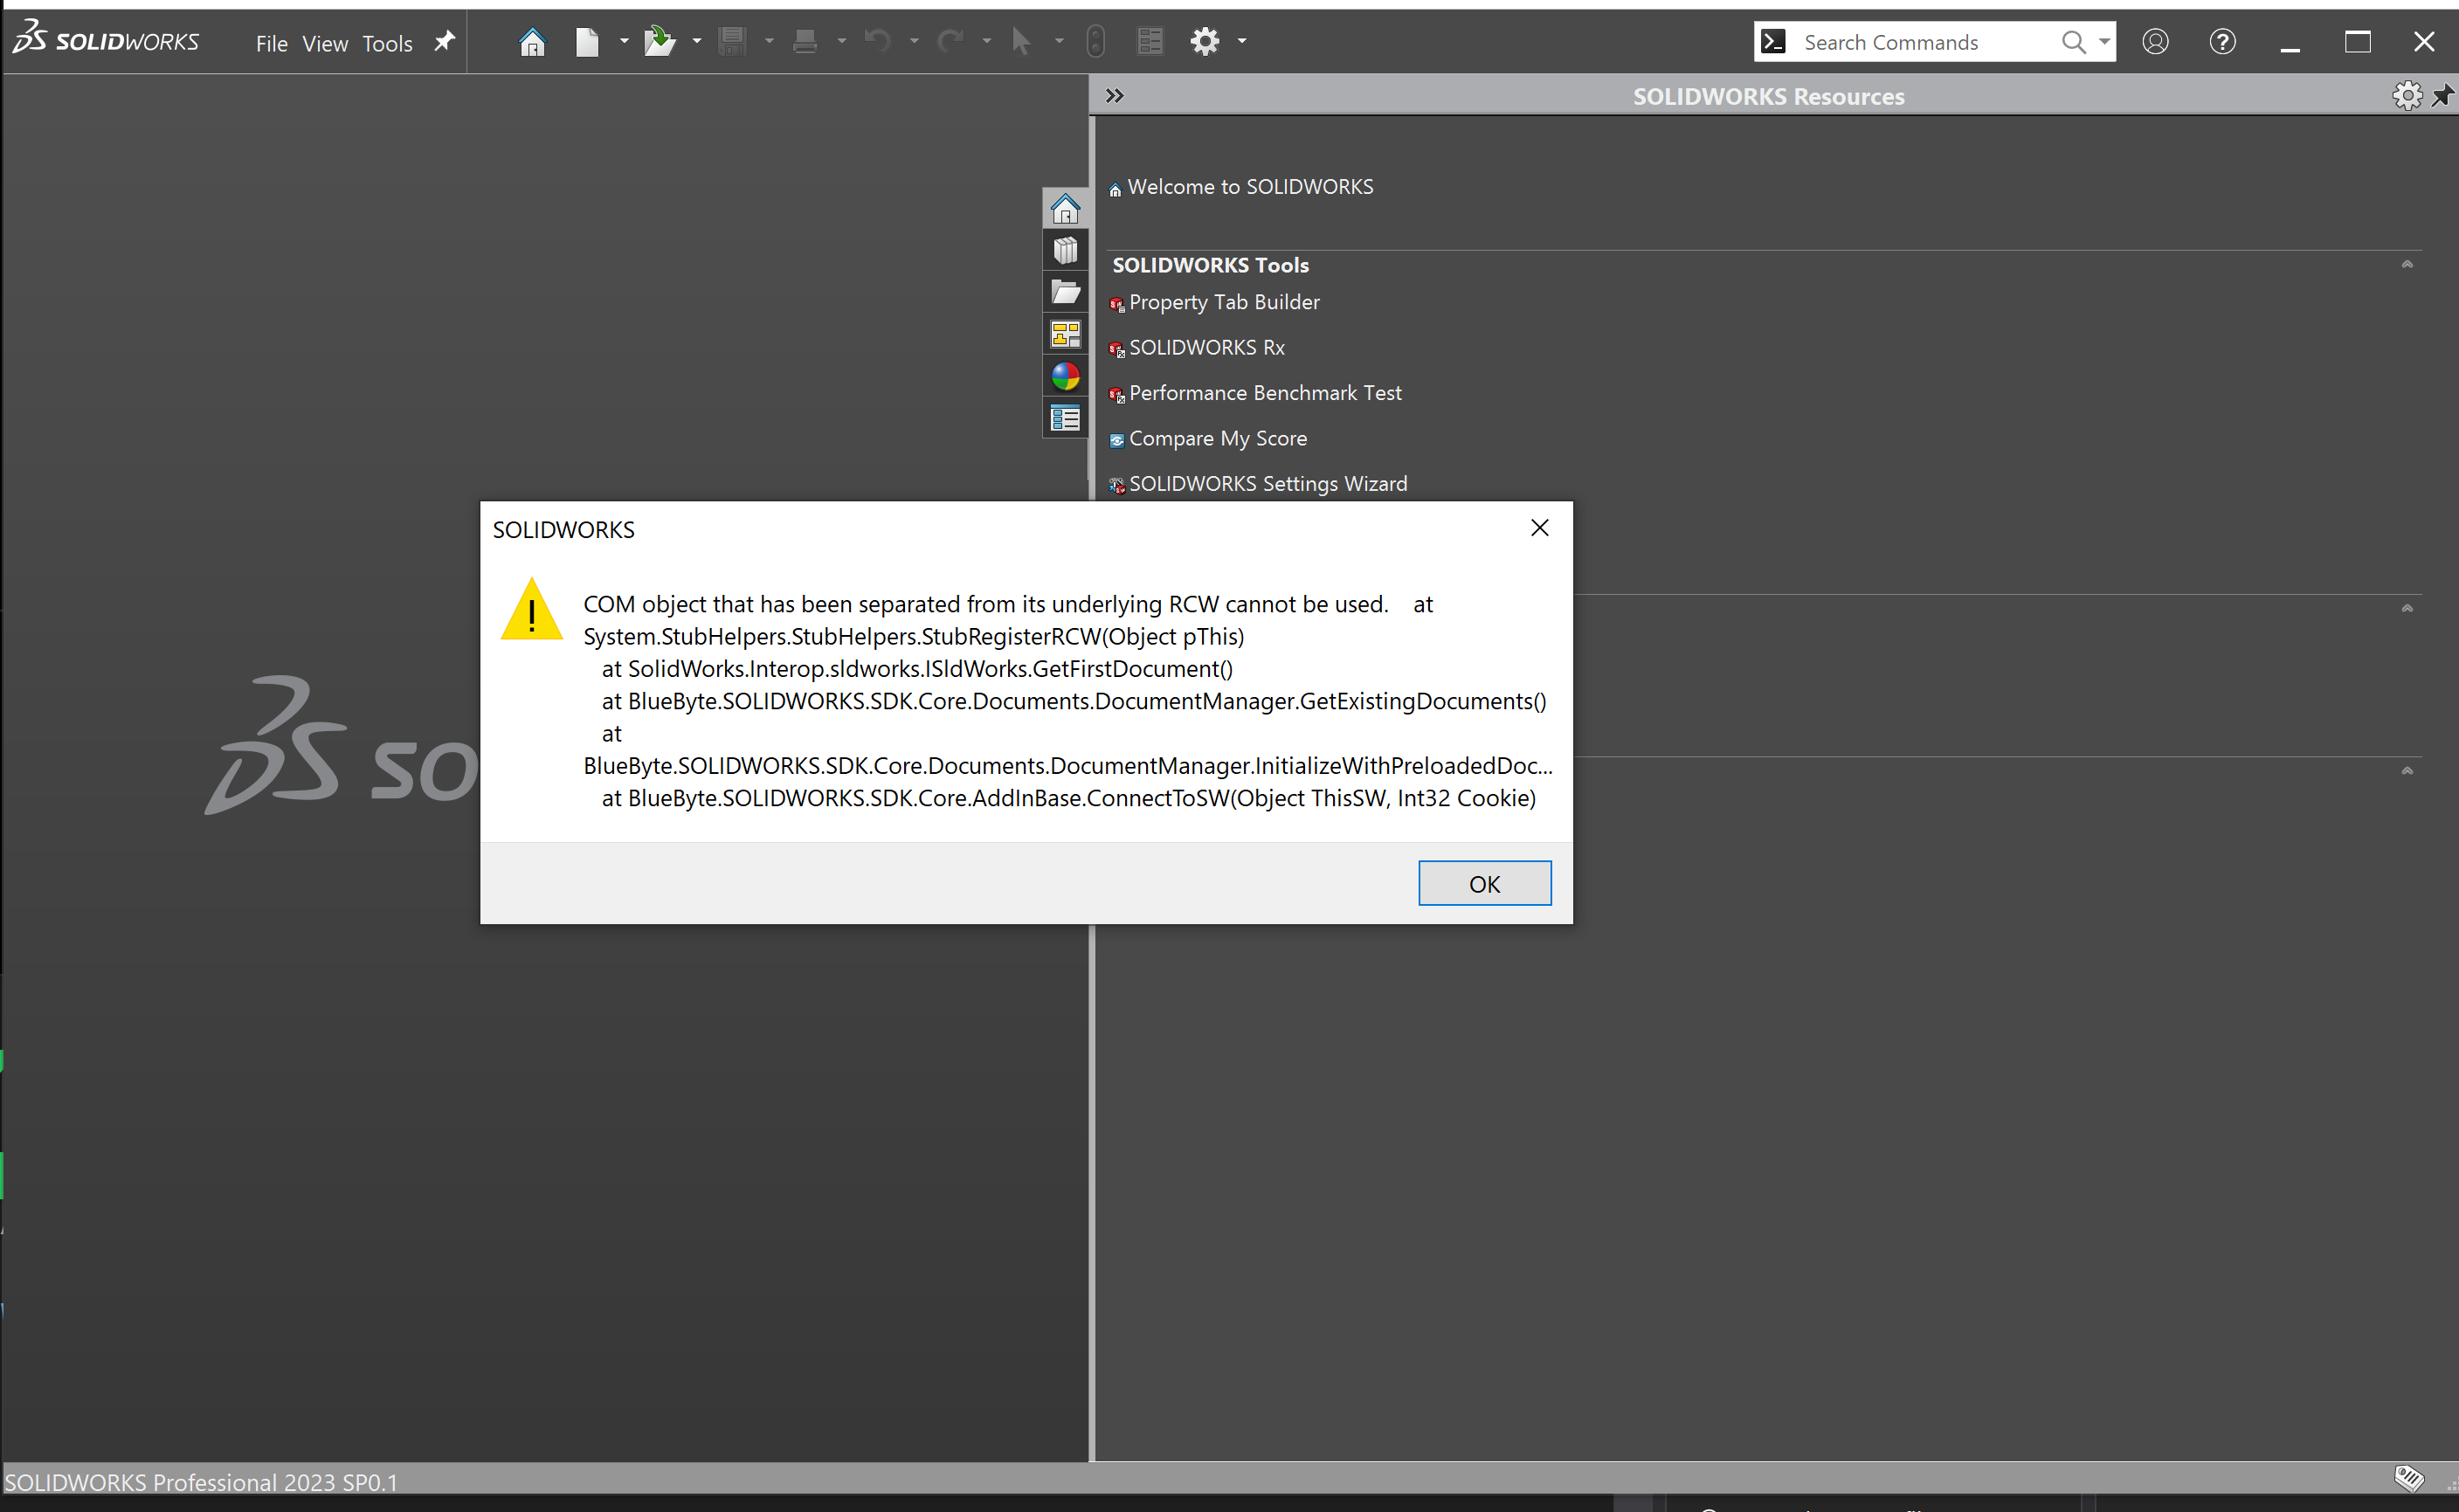Click the tags icon in status bar

point(2409,1477)
